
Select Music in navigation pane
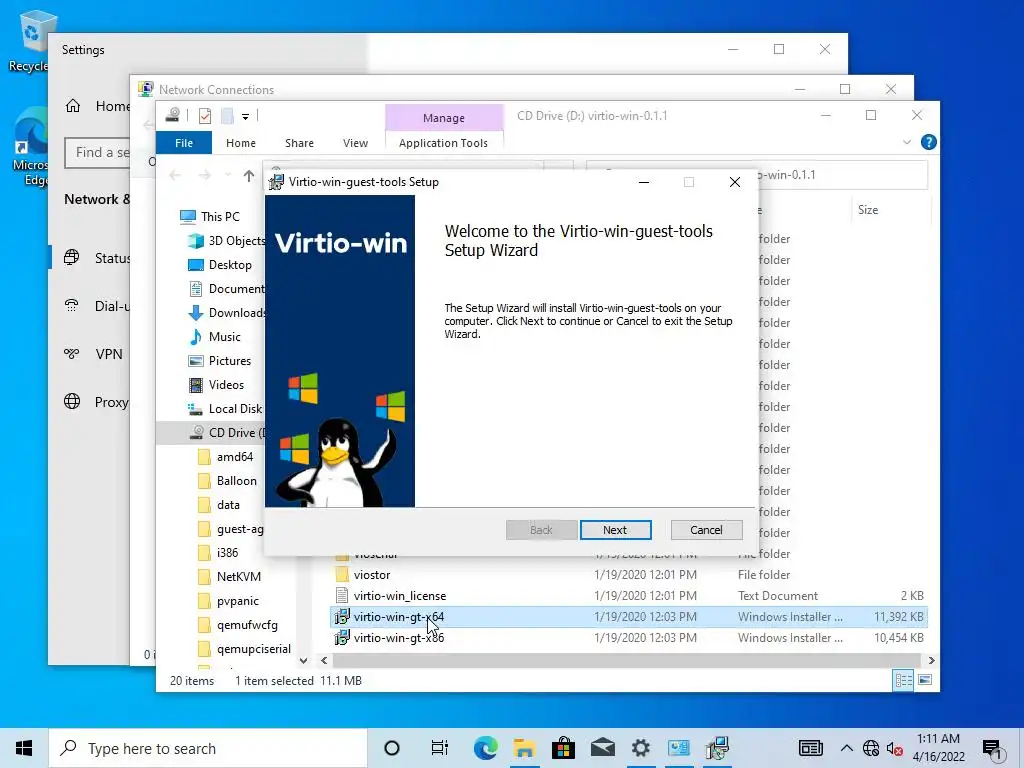point(215,337)
